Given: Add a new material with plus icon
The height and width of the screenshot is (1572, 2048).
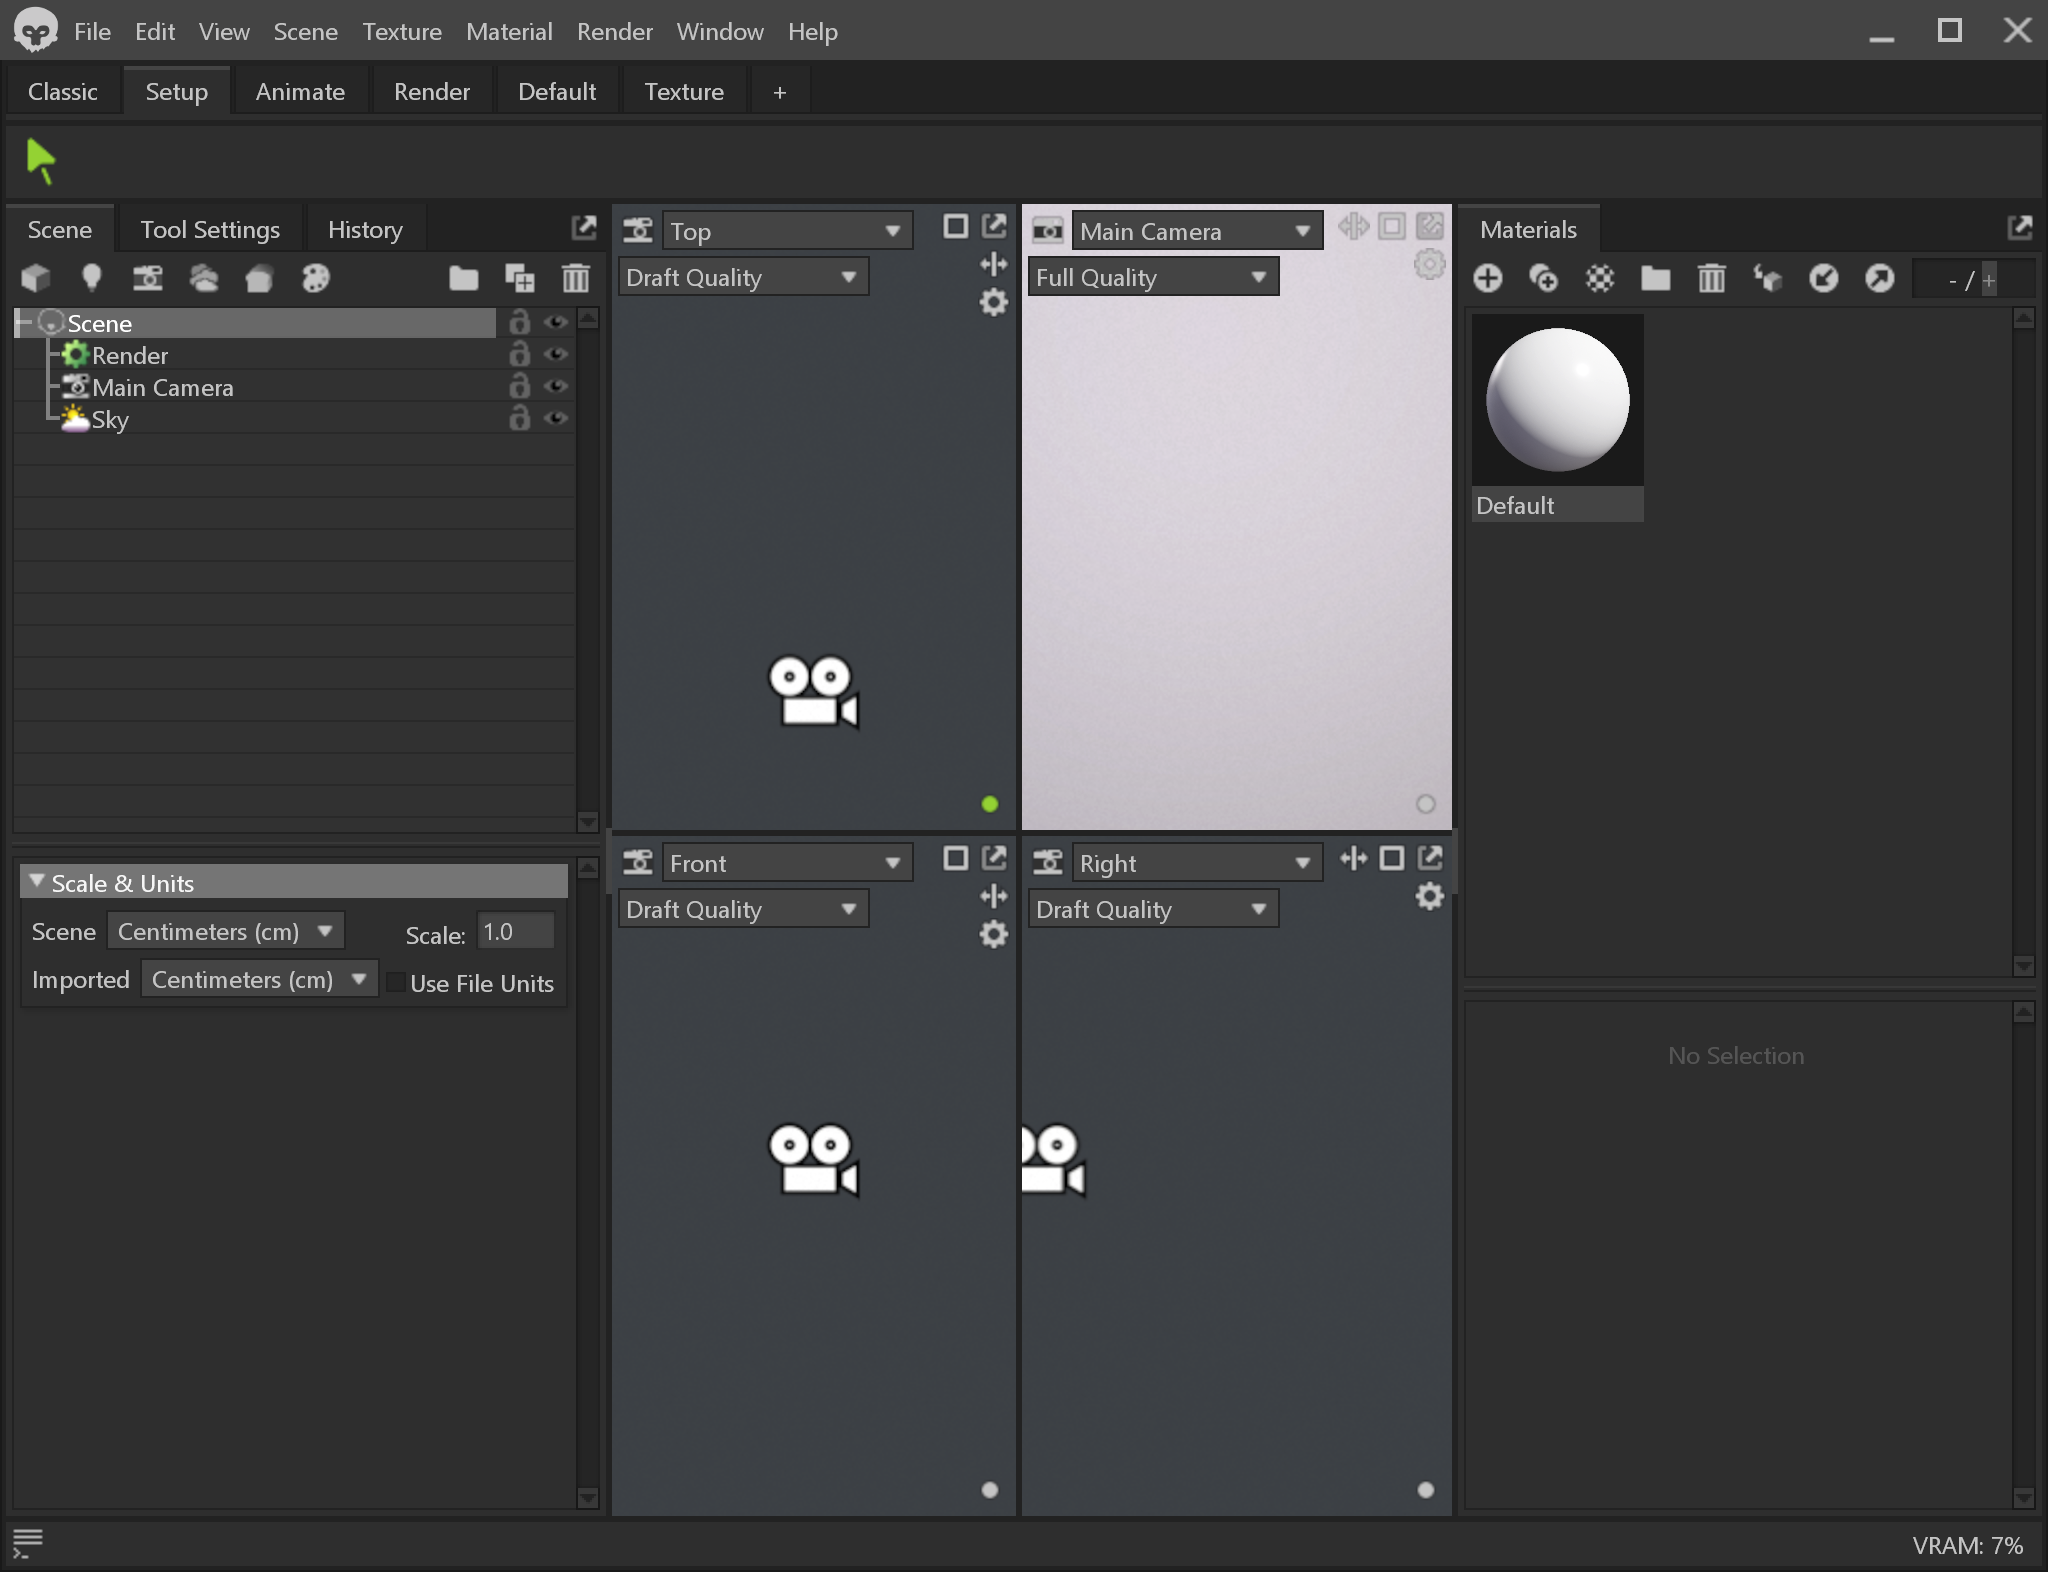Looking at the screenshot, I should (1487, 278).
